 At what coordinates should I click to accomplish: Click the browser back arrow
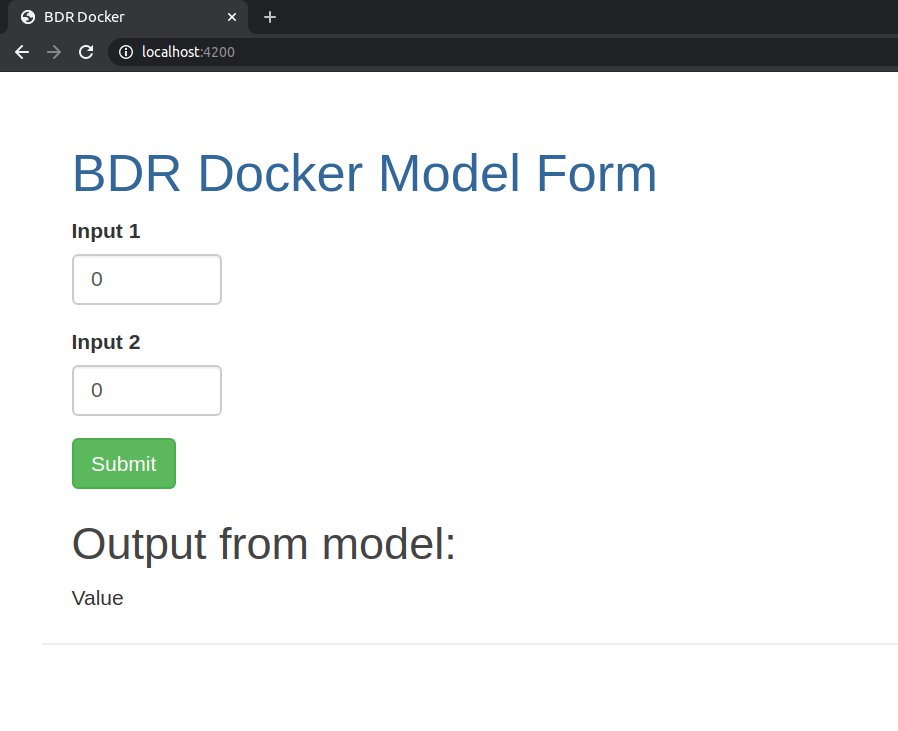pyautogui.click(x=22, y=52)
